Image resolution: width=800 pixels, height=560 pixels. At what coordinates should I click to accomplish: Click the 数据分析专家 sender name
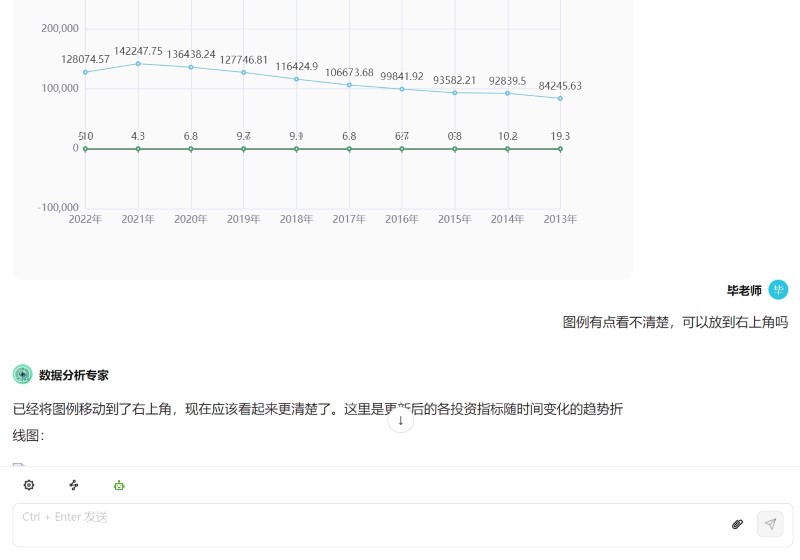(x=74, y=375)
